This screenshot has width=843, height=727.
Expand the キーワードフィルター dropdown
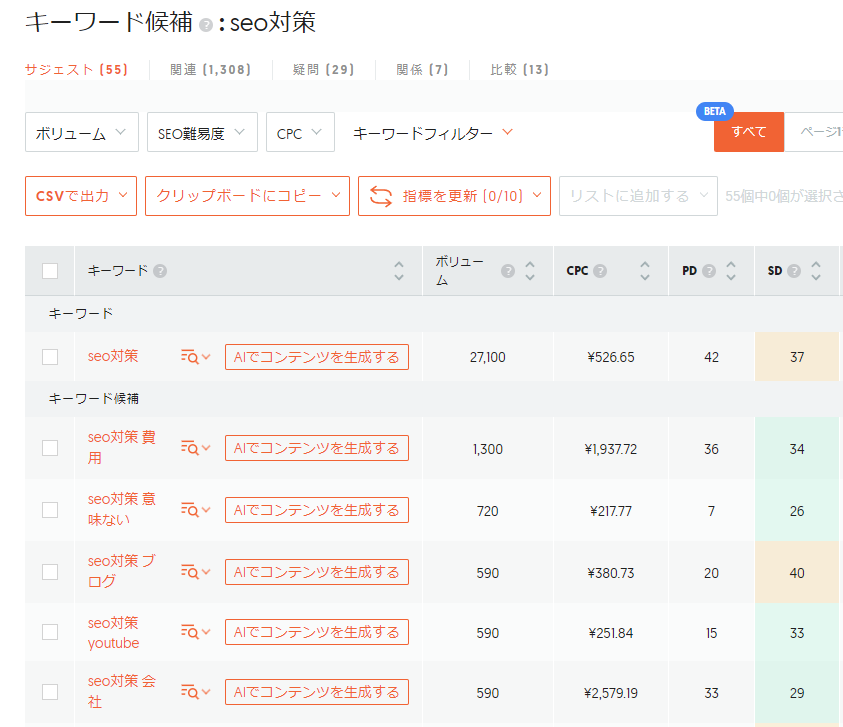coord(433,133)
